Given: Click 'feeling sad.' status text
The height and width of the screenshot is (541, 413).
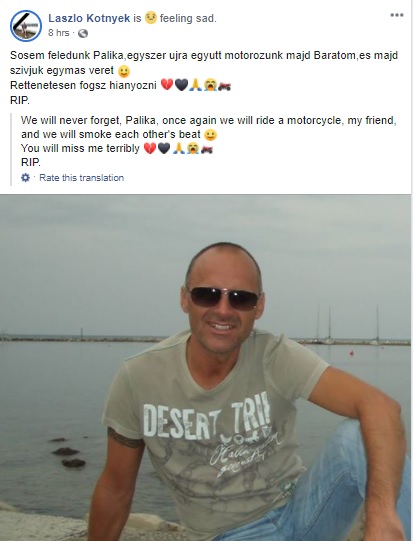Looking at the screenshot, I should click(x=188, y=18).
